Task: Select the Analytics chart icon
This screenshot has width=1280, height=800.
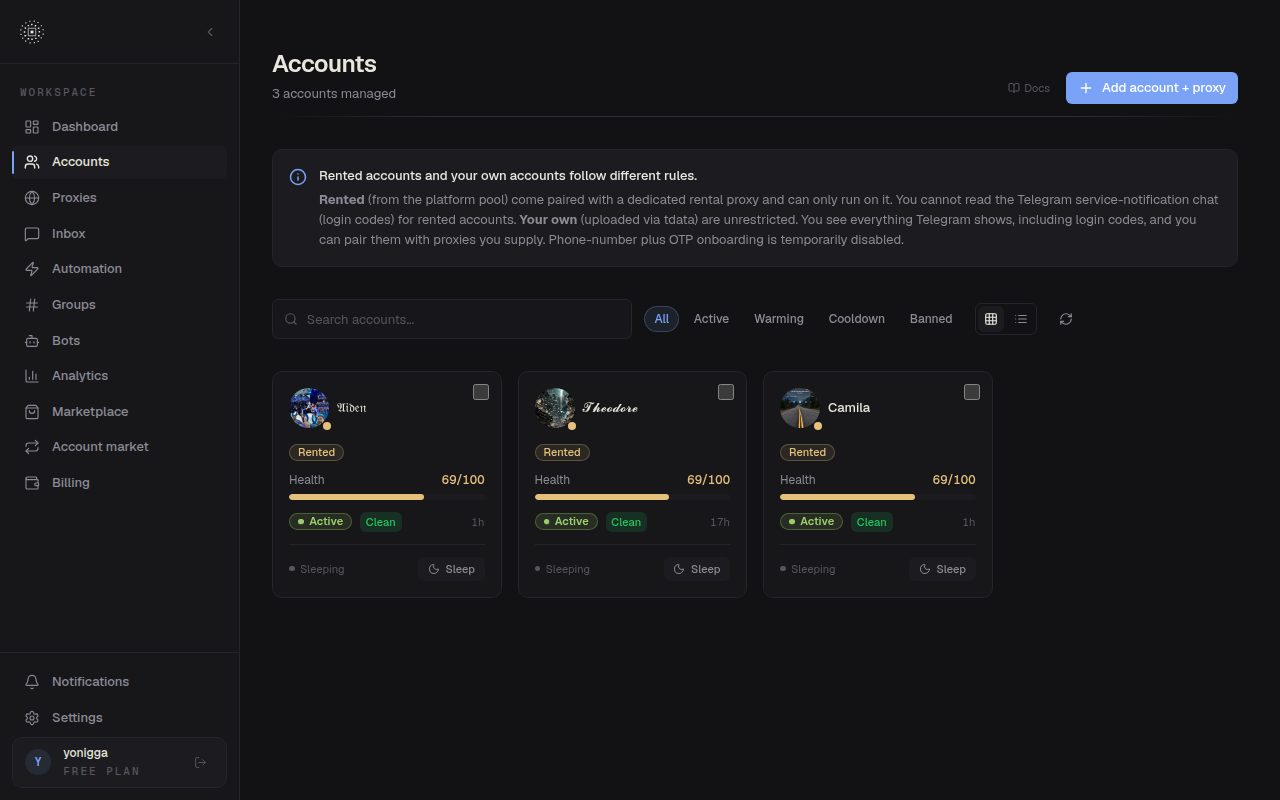Action: point(32,376)
